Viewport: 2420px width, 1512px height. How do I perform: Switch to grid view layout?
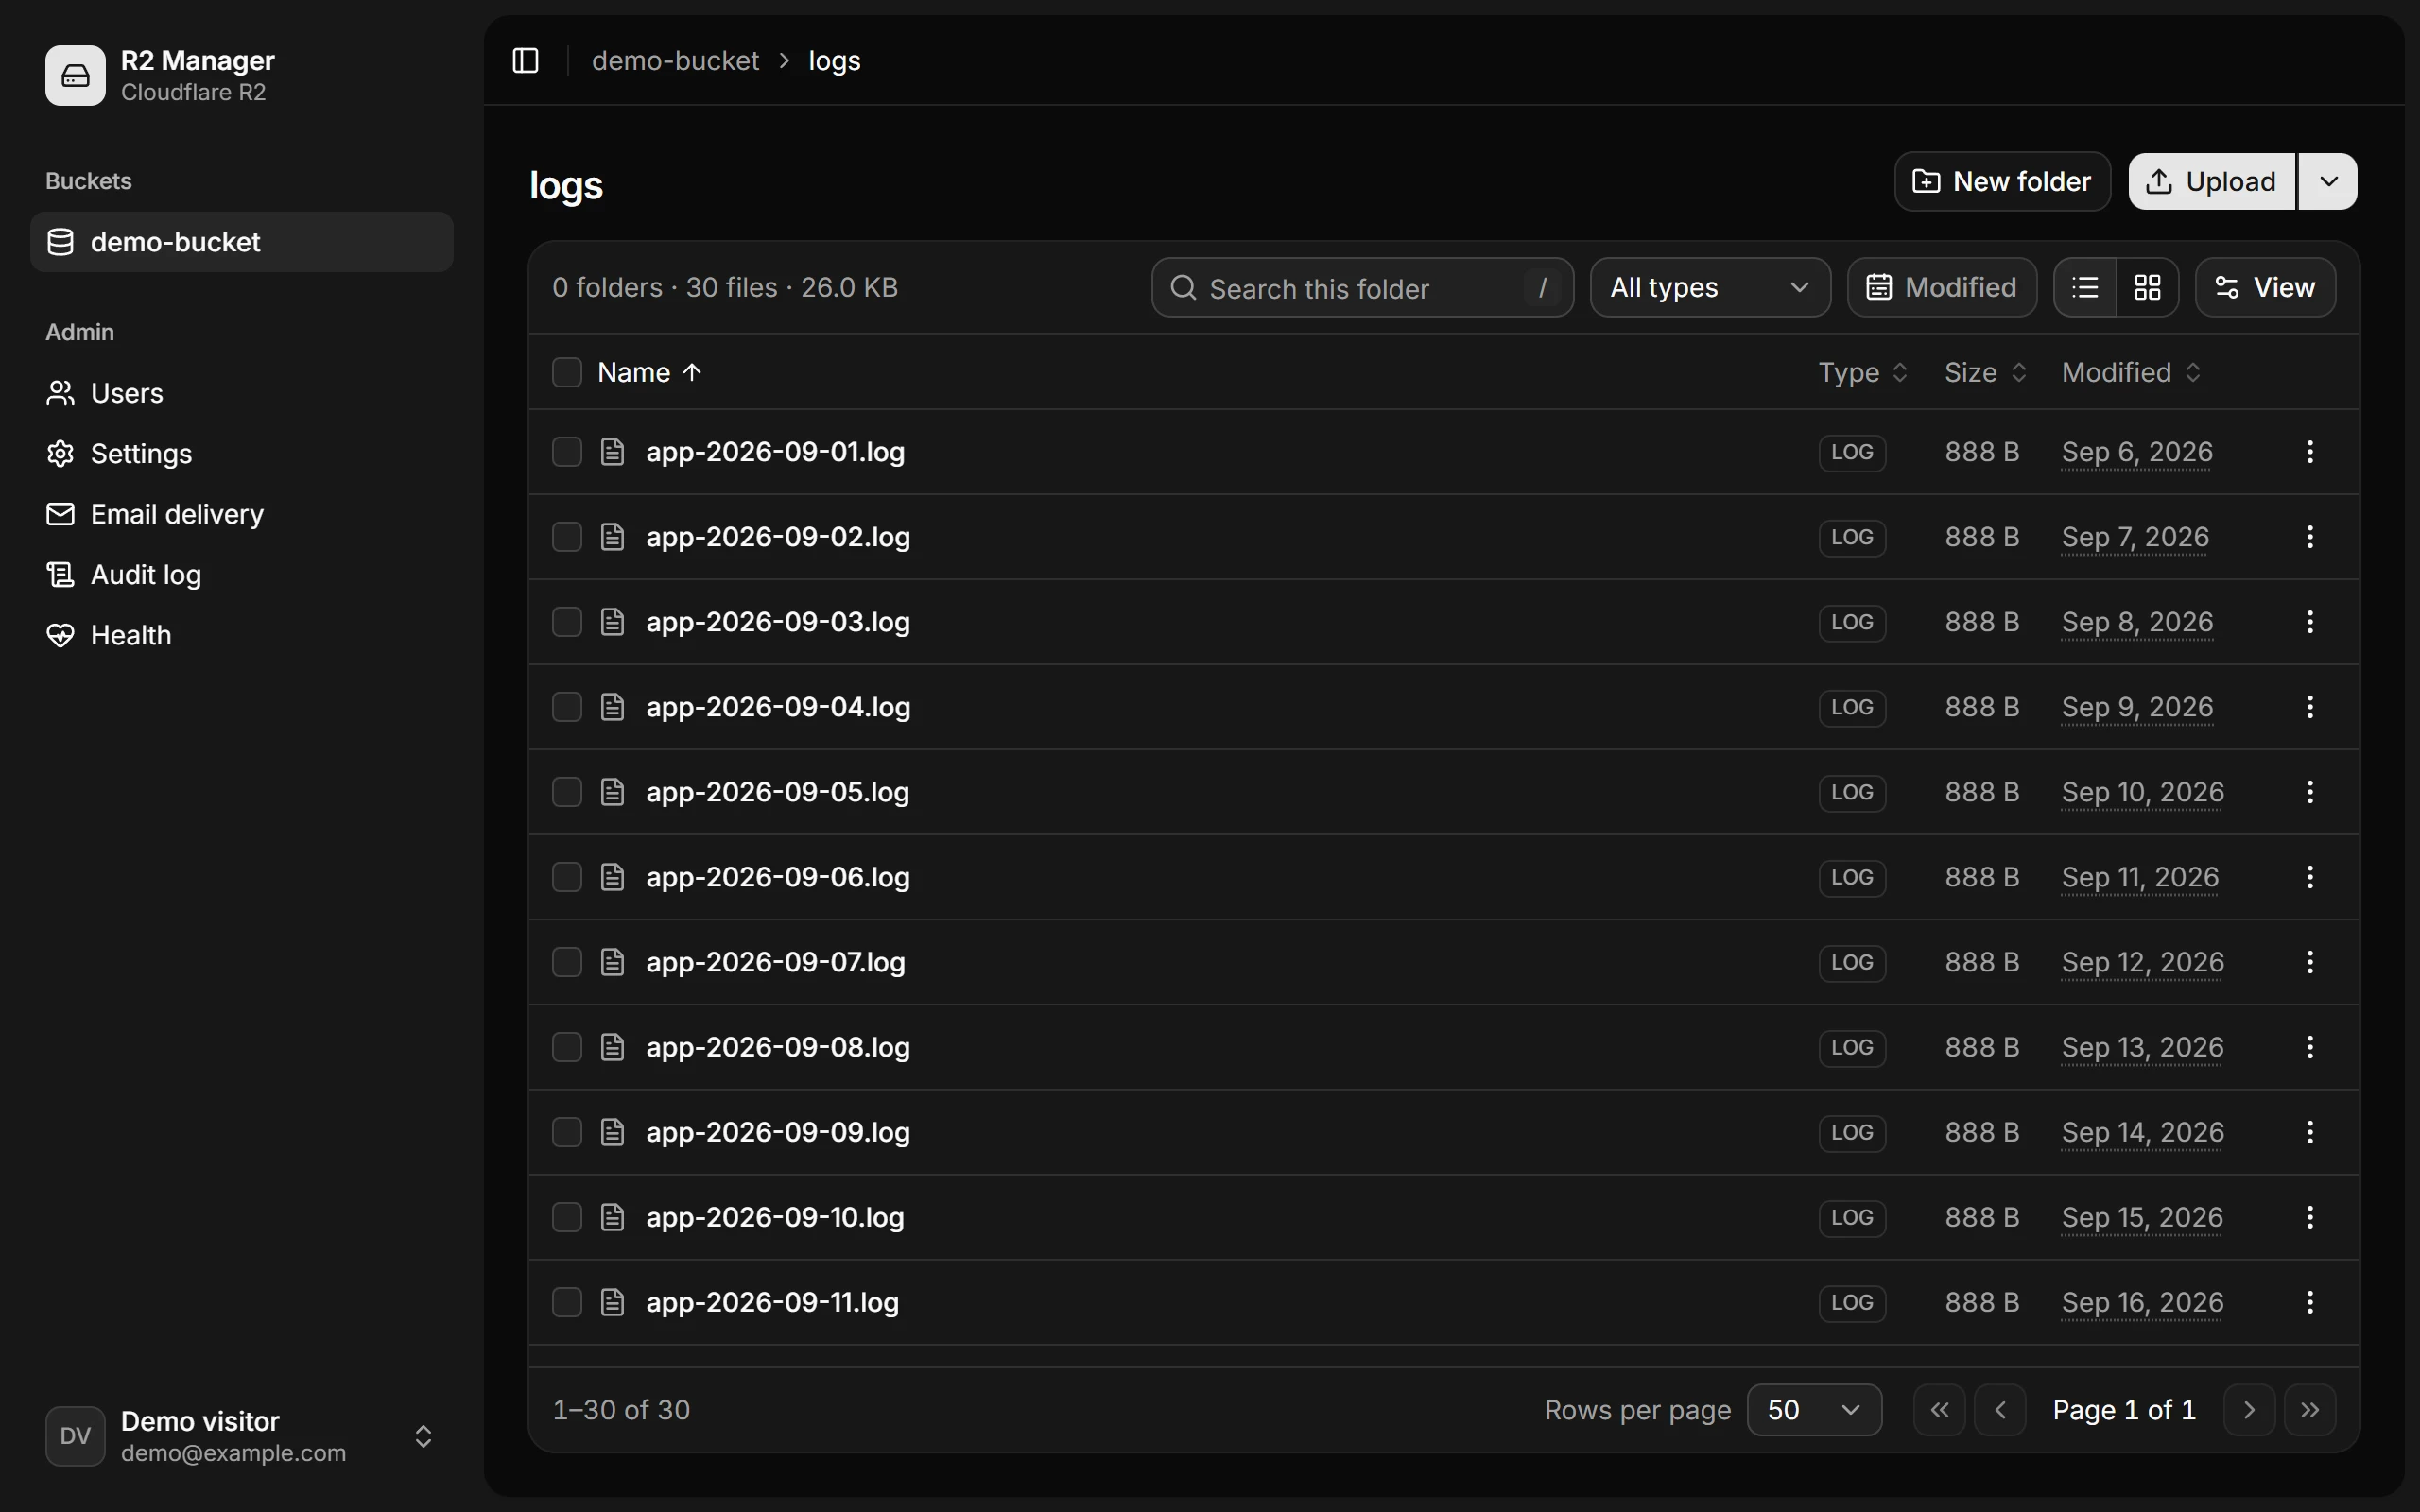(x=2147, y=288)
